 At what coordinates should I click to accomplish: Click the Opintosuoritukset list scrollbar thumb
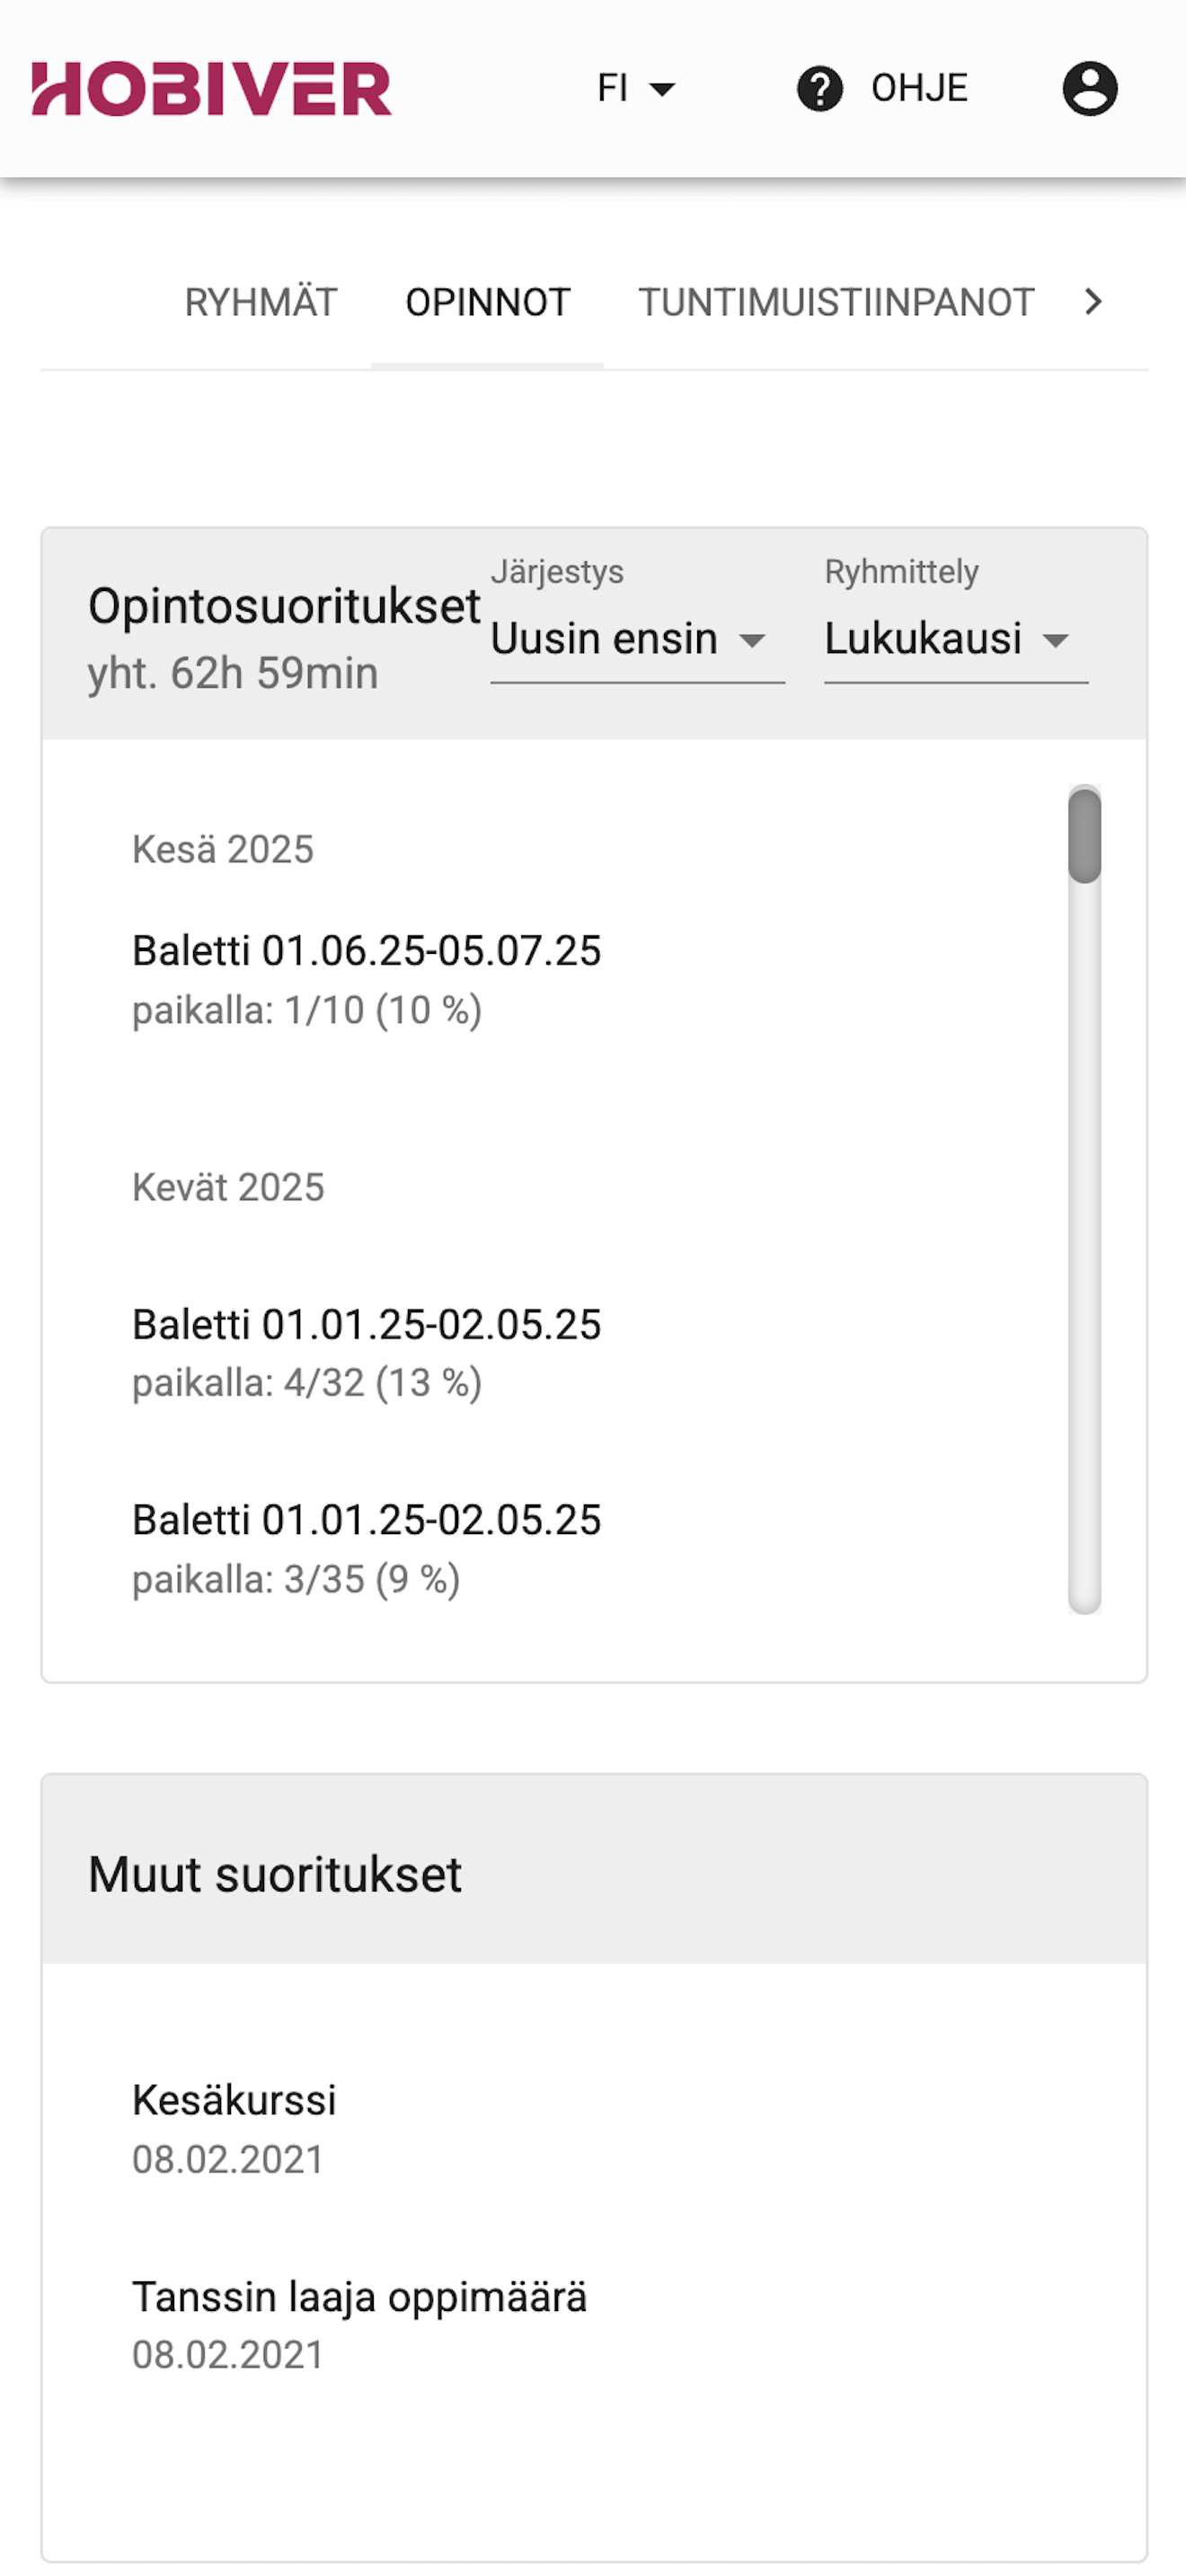tap(1084, 835)
